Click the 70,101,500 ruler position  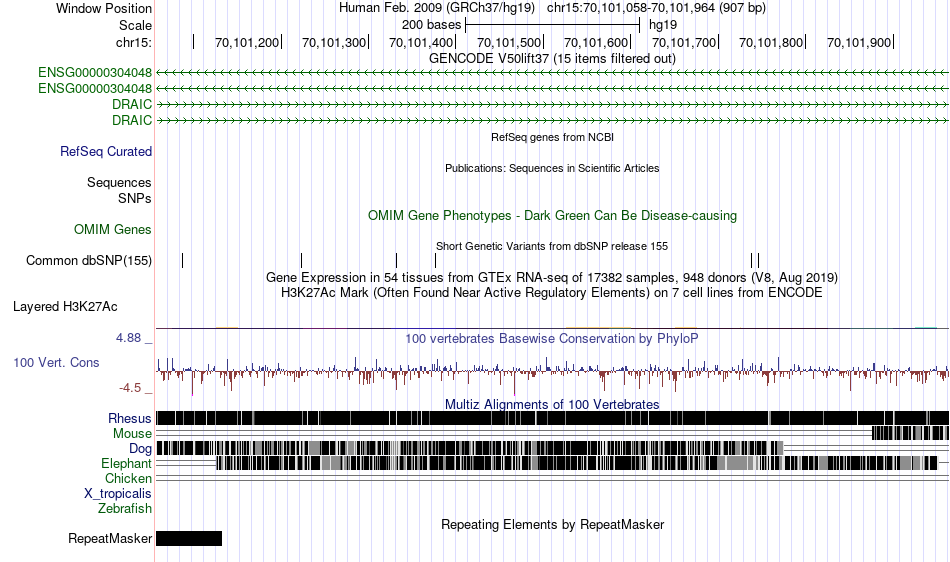[x=509, y=42]
